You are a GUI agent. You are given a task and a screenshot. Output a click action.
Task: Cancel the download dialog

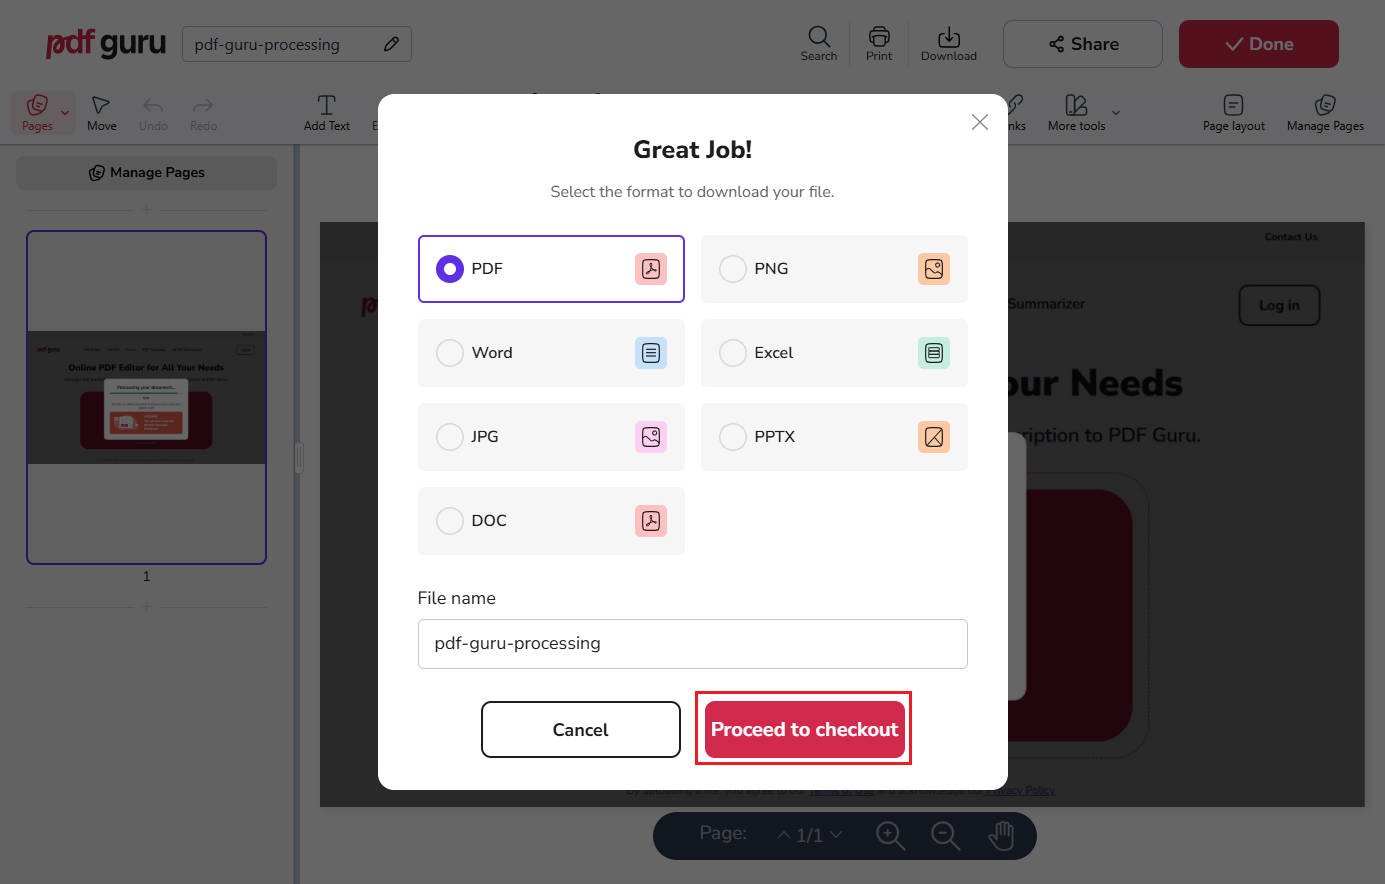[581, 730]
